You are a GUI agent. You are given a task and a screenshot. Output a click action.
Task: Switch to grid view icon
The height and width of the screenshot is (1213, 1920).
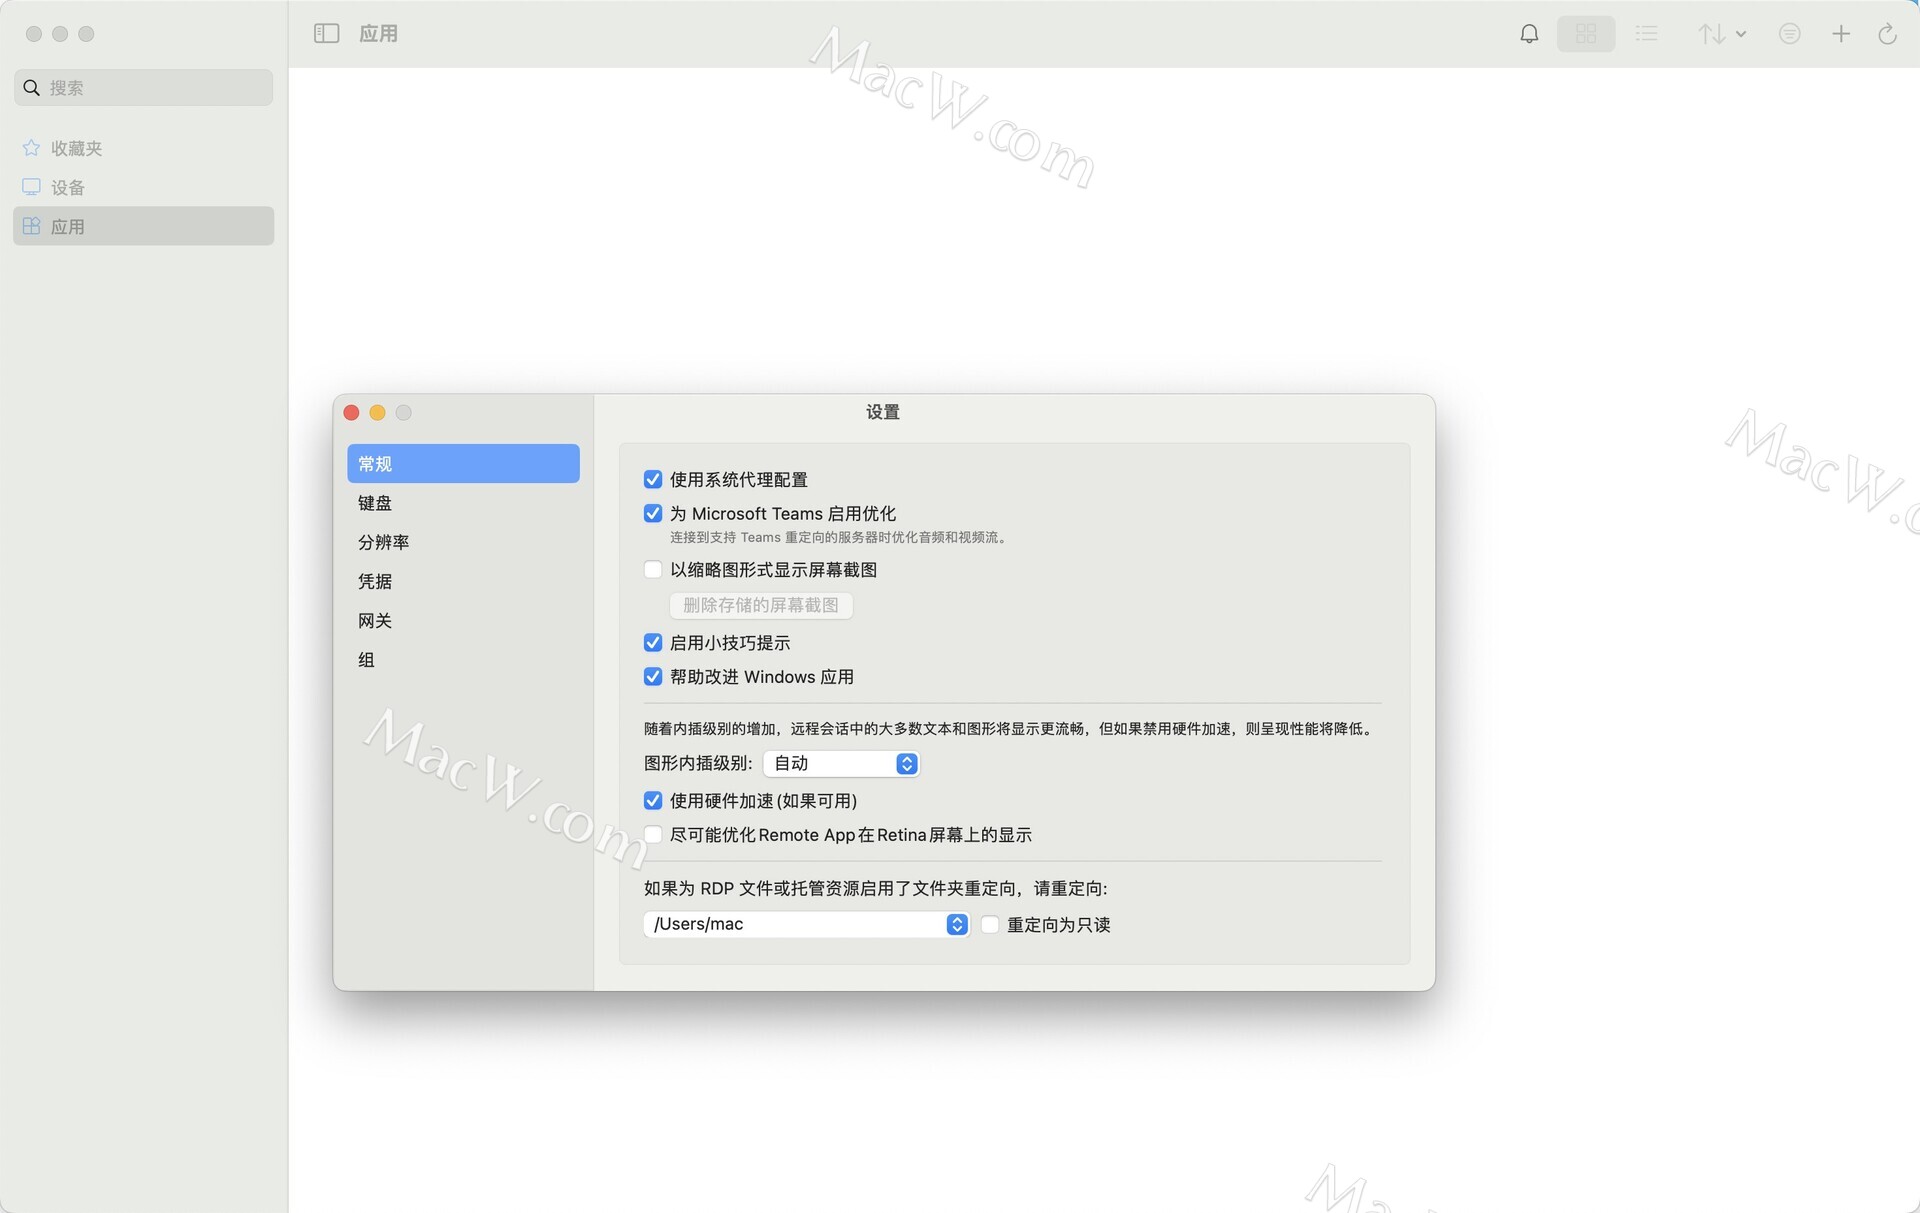1586,34
